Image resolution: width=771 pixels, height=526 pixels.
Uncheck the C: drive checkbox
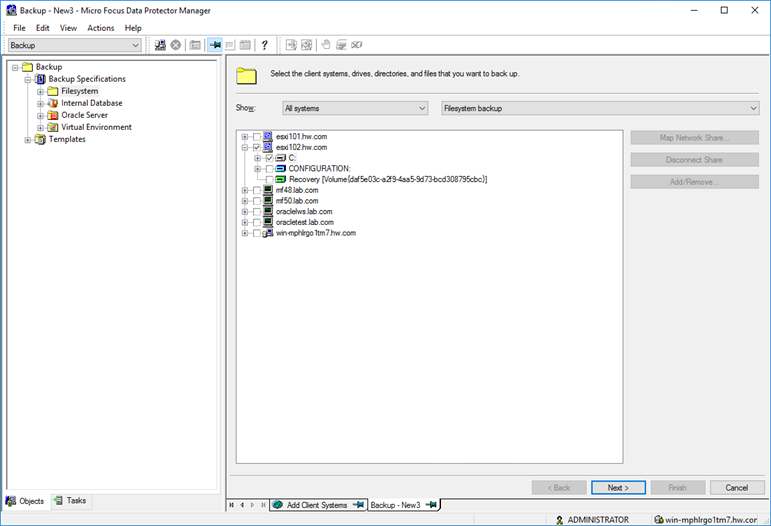click(269, 158)
